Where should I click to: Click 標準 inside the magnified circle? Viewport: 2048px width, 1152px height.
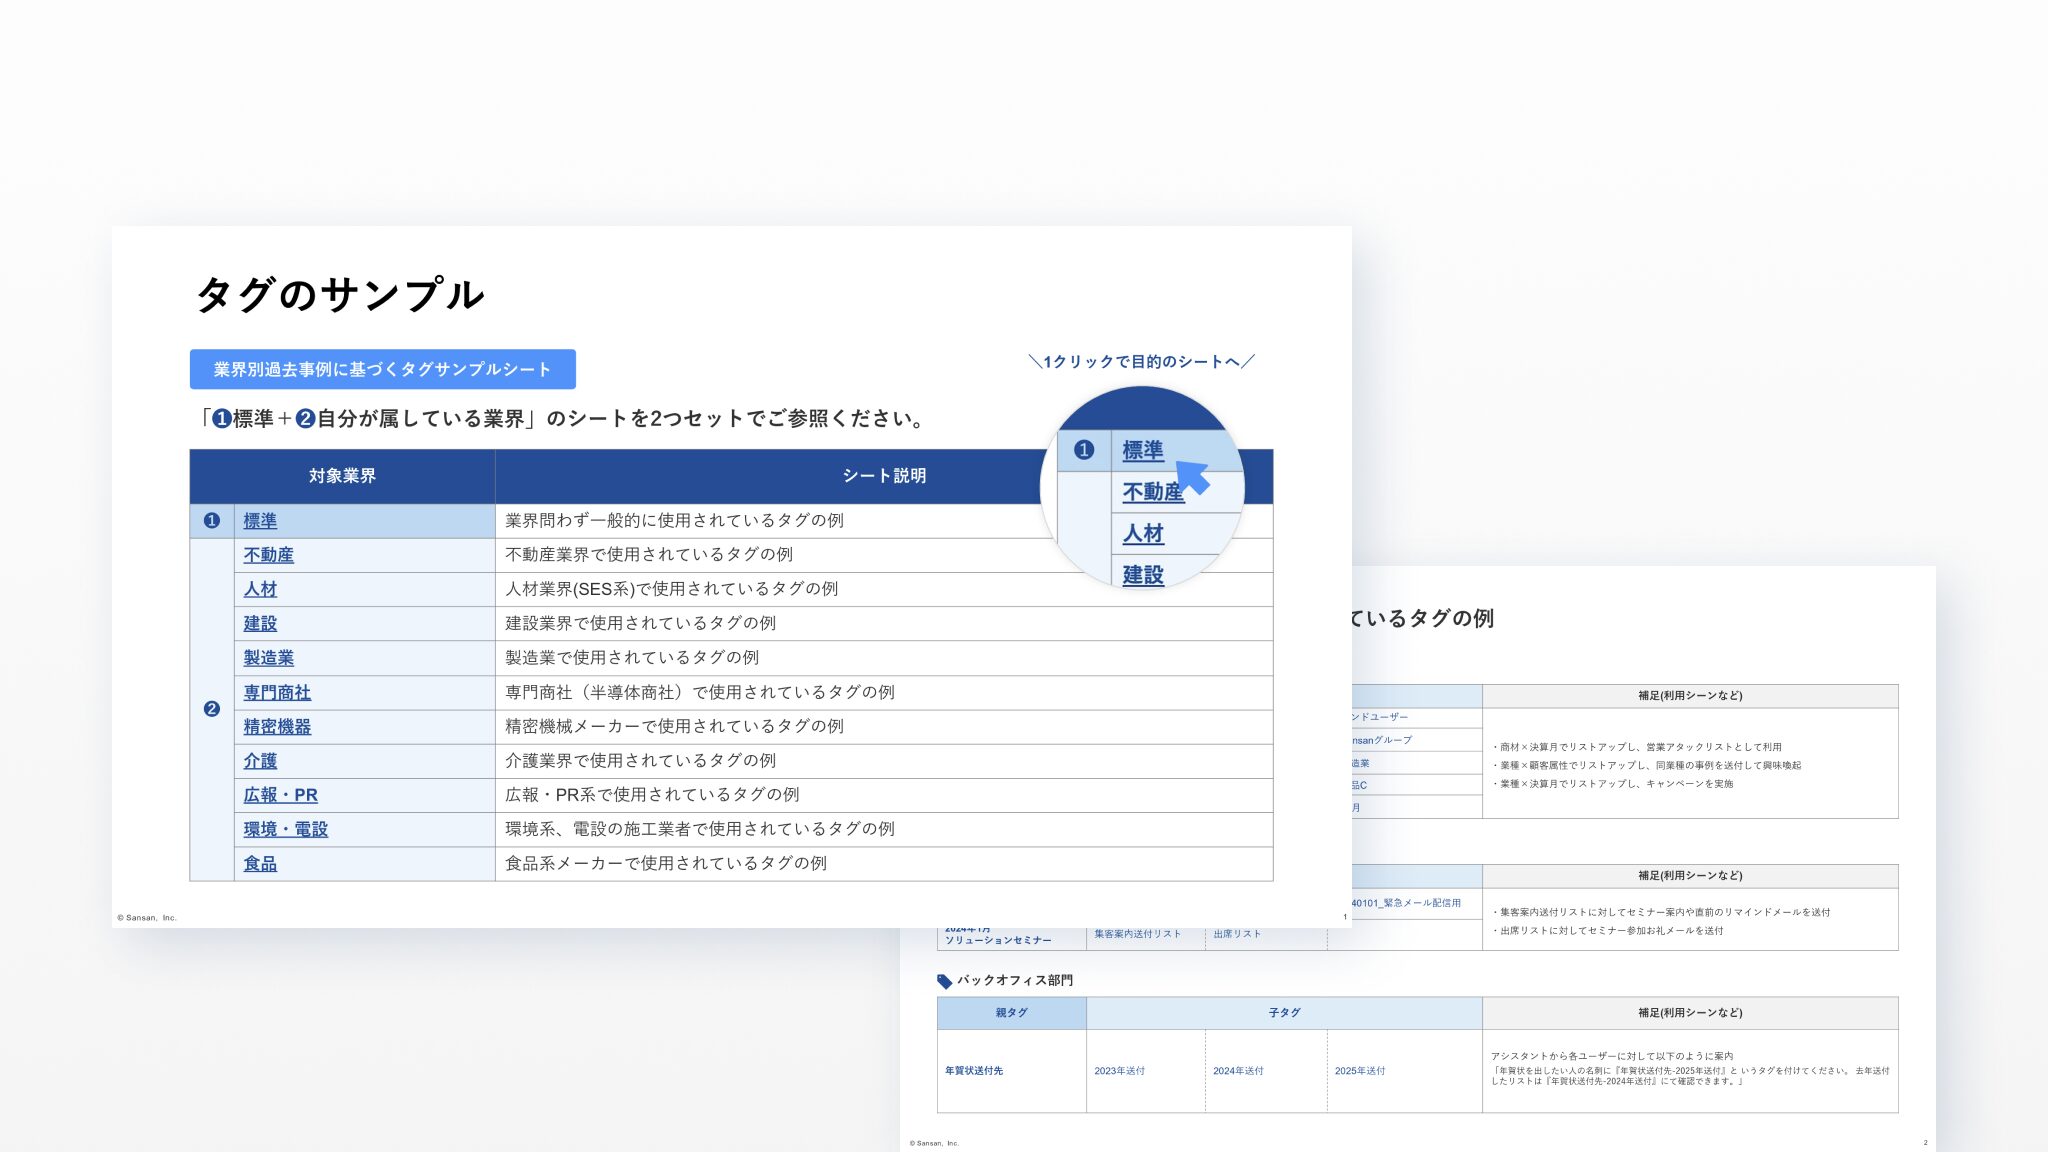click(x=1142, y=450)
